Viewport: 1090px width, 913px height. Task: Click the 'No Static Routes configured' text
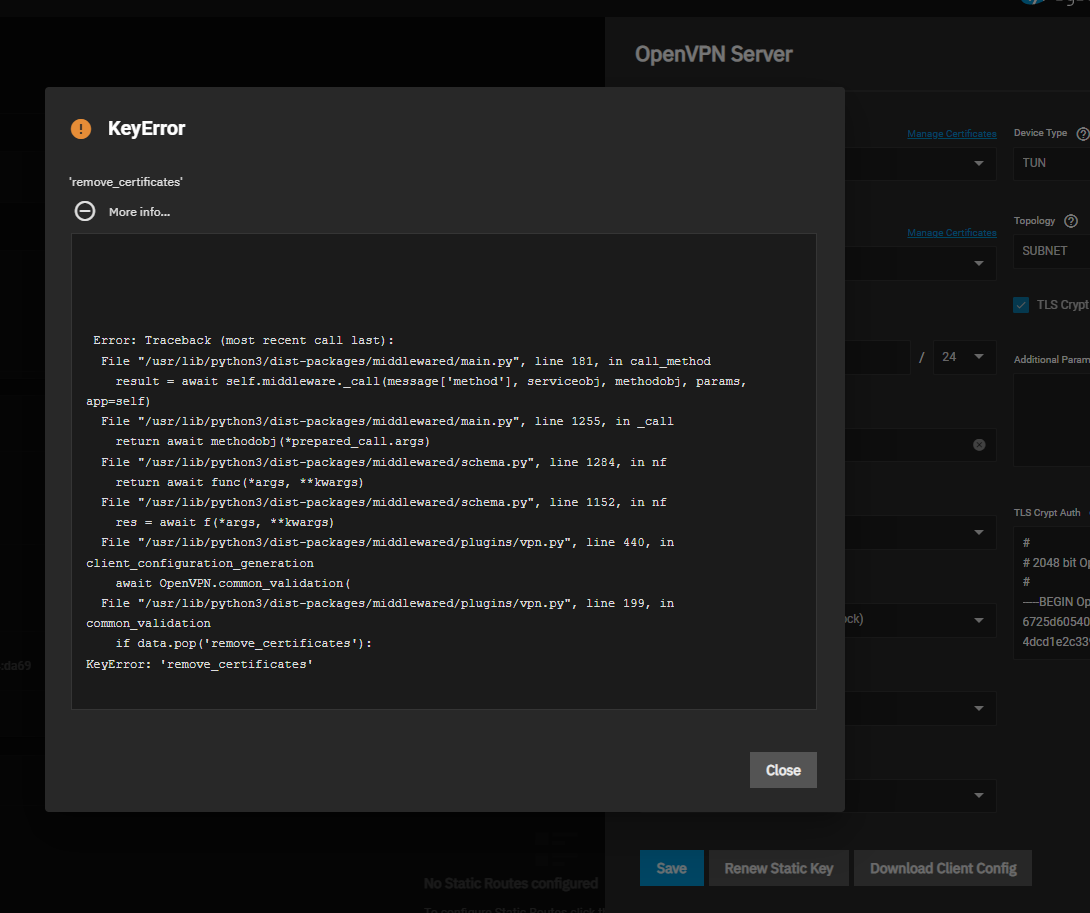click(x=511, y=883)
